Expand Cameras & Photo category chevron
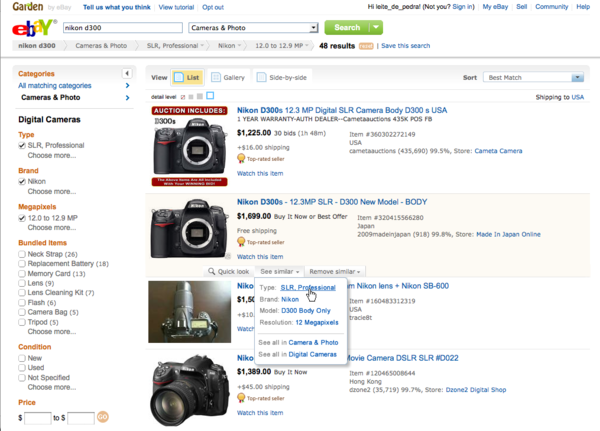Image resolution: width=600 pixels, height=431 pixels. click(x=127, y=98)
